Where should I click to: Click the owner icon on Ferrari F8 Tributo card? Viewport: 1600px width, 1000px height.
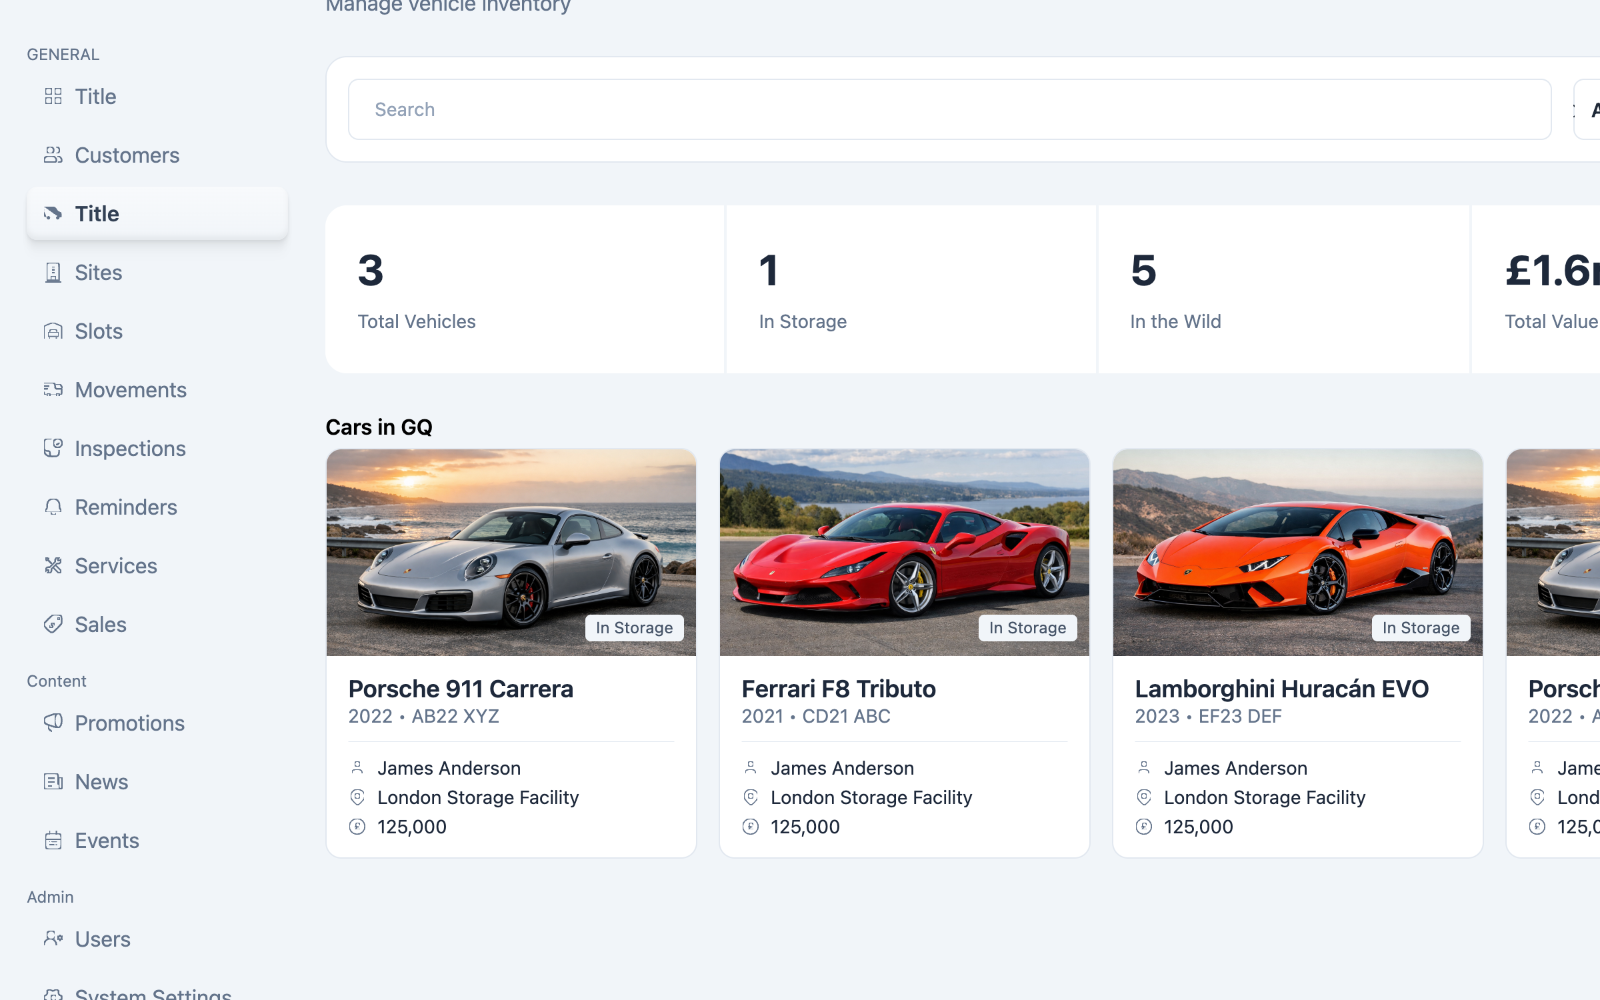pos(750,768)
